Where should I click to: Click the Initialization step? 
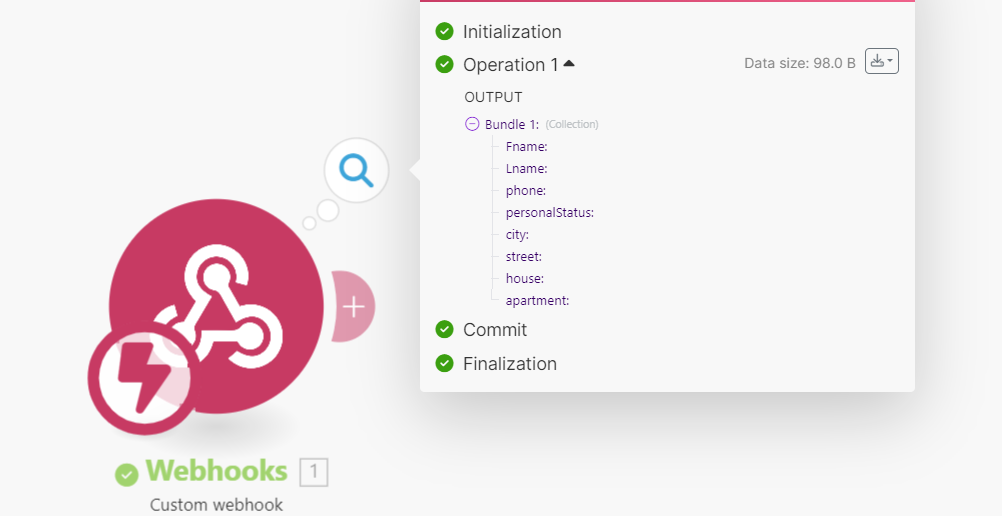point(512,31)
